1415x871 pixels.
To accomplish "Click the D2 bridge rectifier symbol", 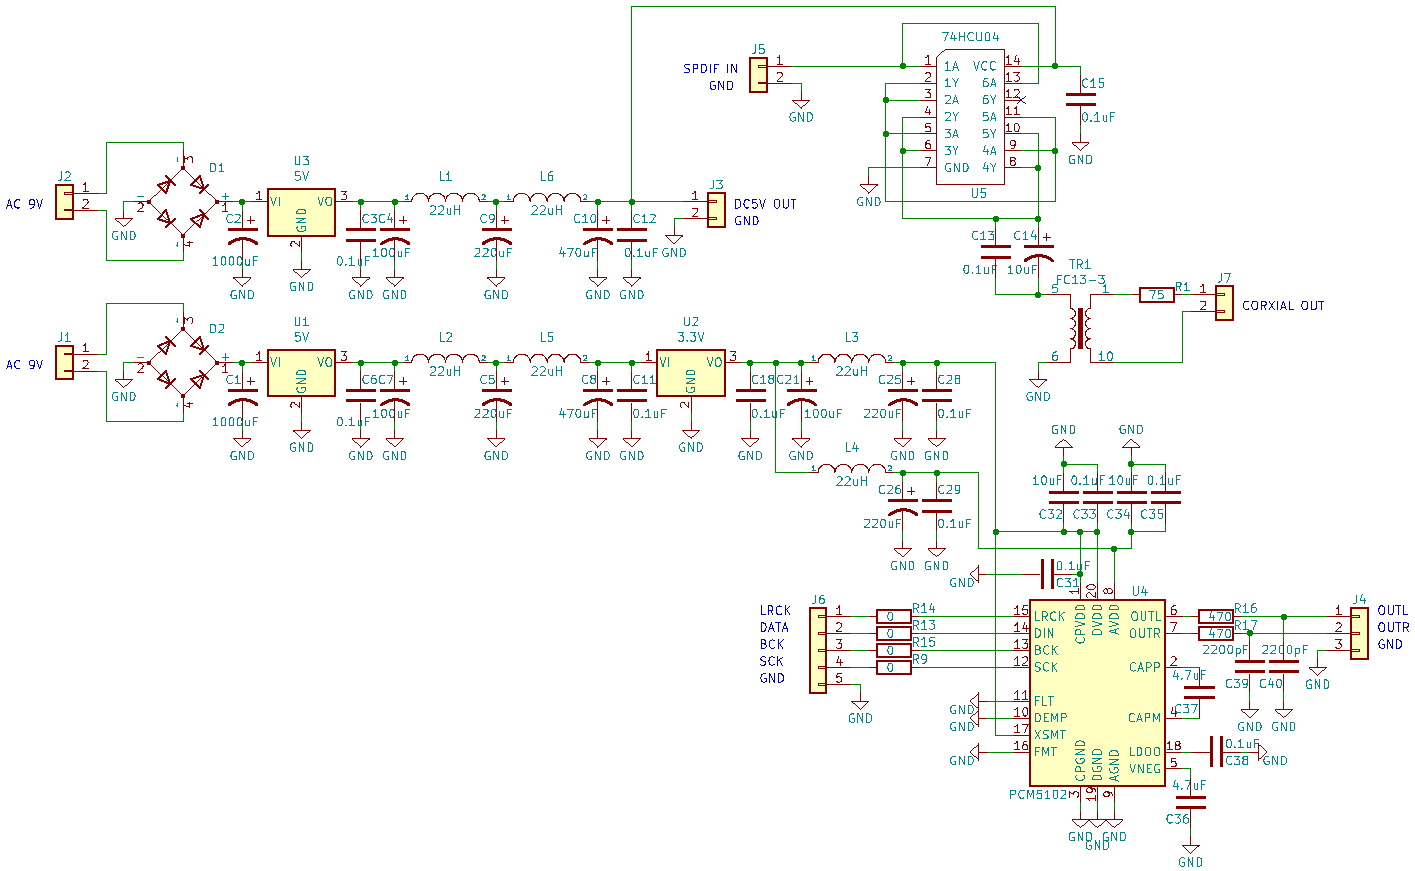I will [183, 362].
